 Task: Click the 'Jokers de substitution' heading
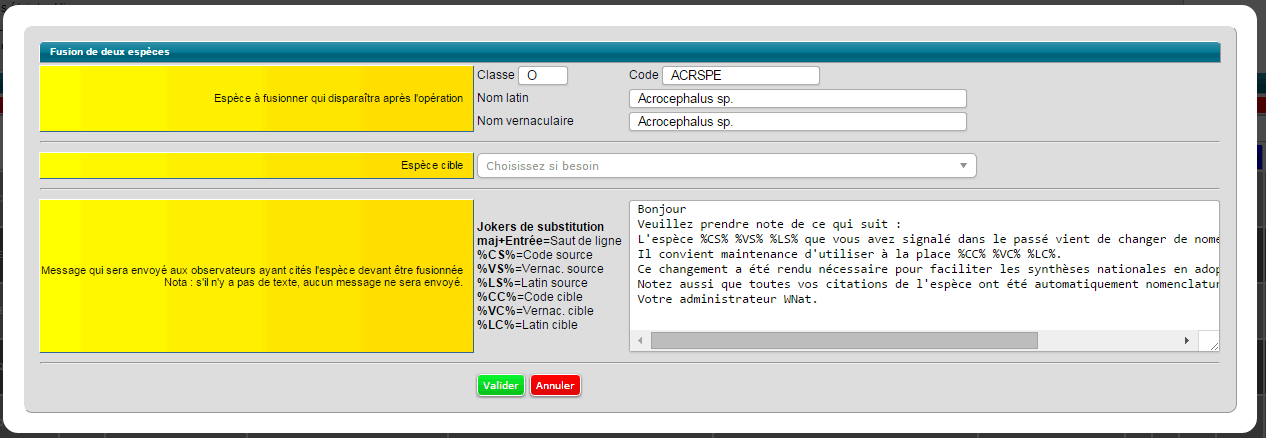point(541,227)
